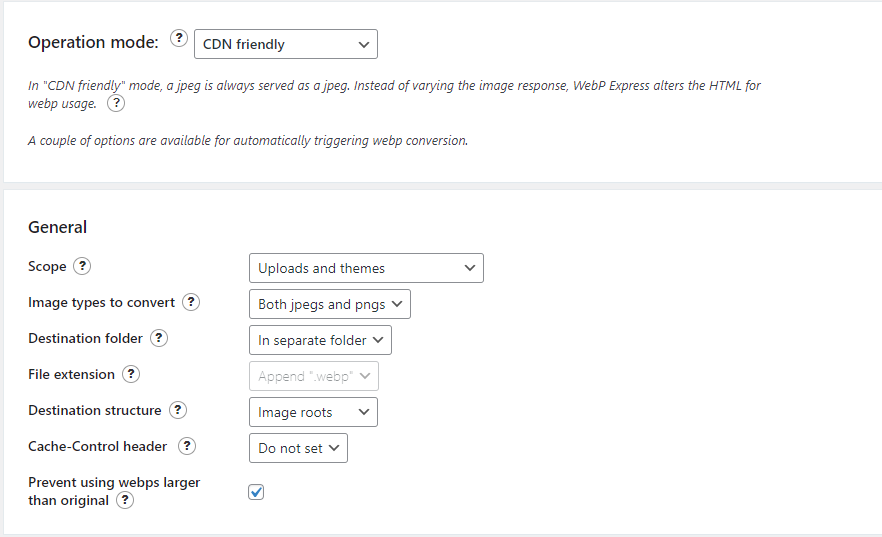Open Cache-Control 'Do not set' dropdown
The height and width of the screenshot is (537, 882).
(298, 448)
